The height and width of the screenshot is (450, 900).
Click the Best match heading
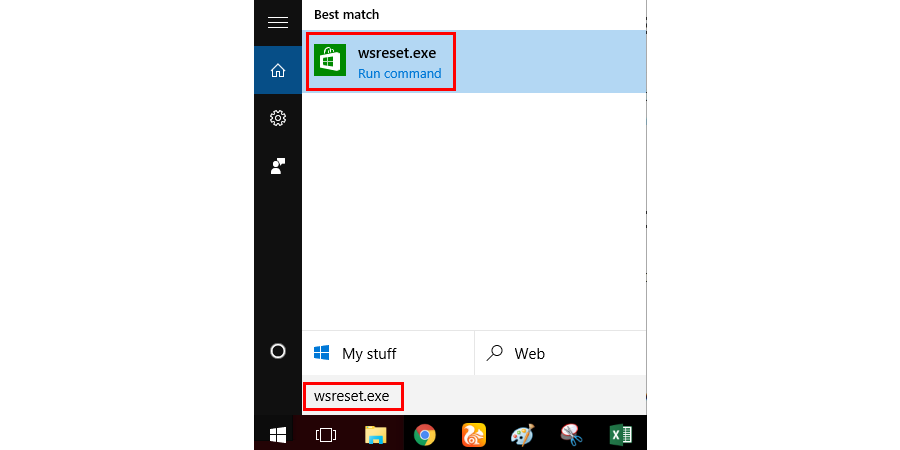347,14
